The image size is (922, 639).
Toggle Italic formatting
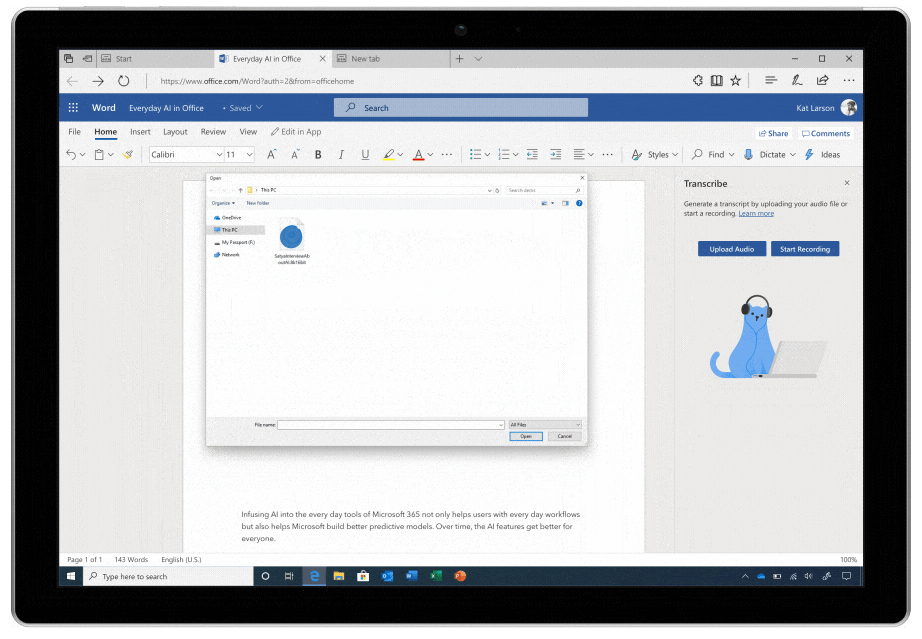click(341, 155)
